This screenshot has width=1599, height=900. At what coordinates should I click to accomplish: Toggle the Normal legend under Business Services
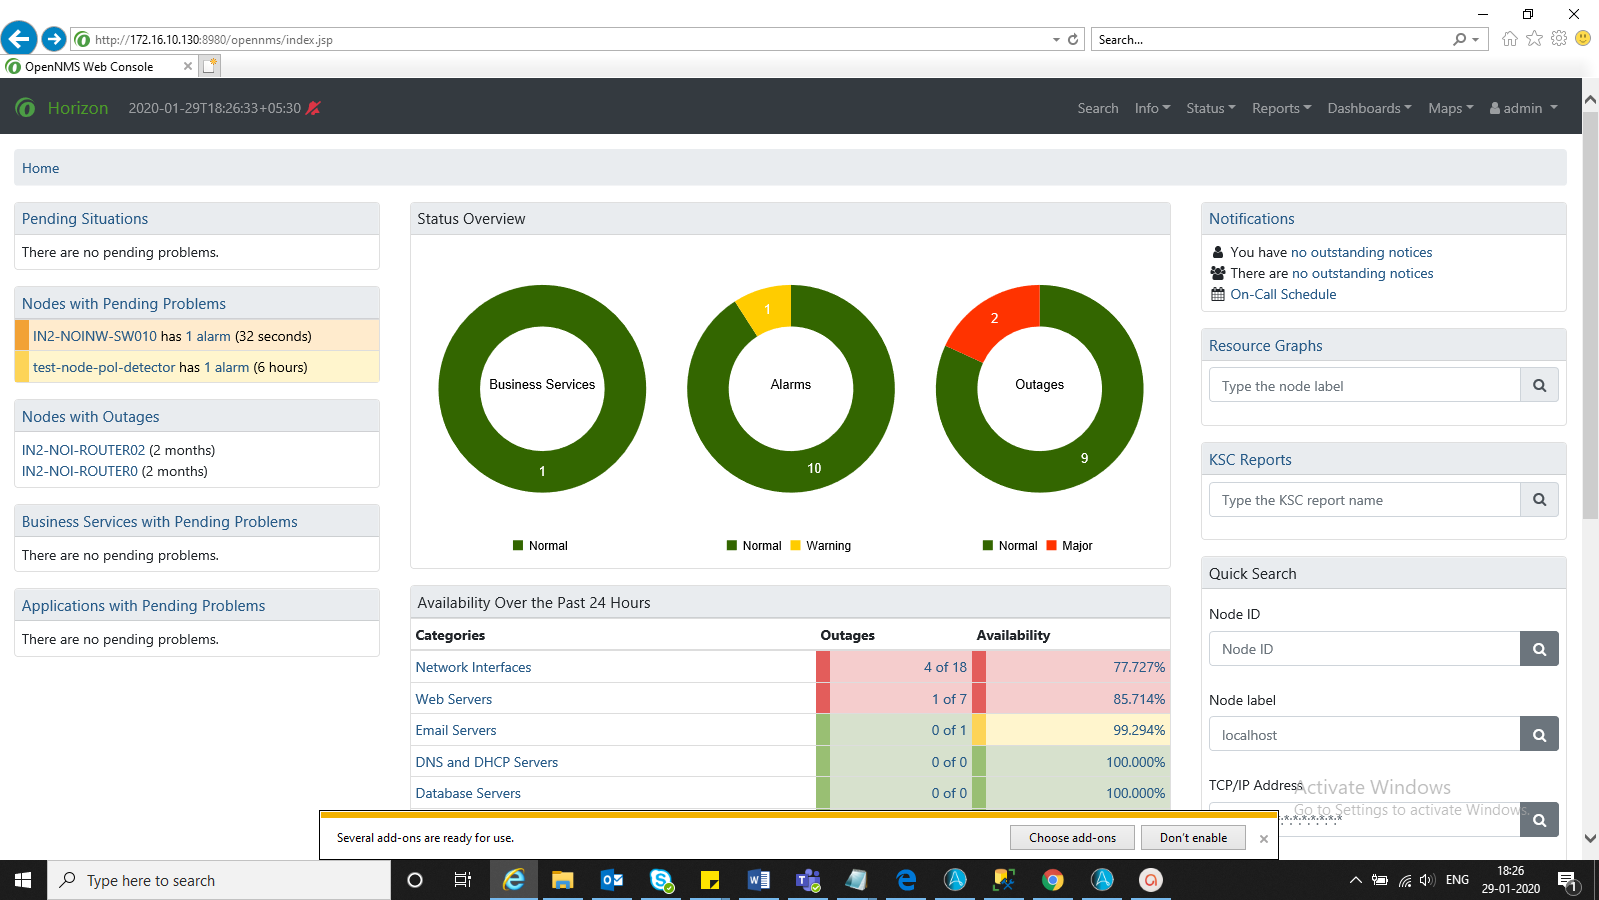540,546
